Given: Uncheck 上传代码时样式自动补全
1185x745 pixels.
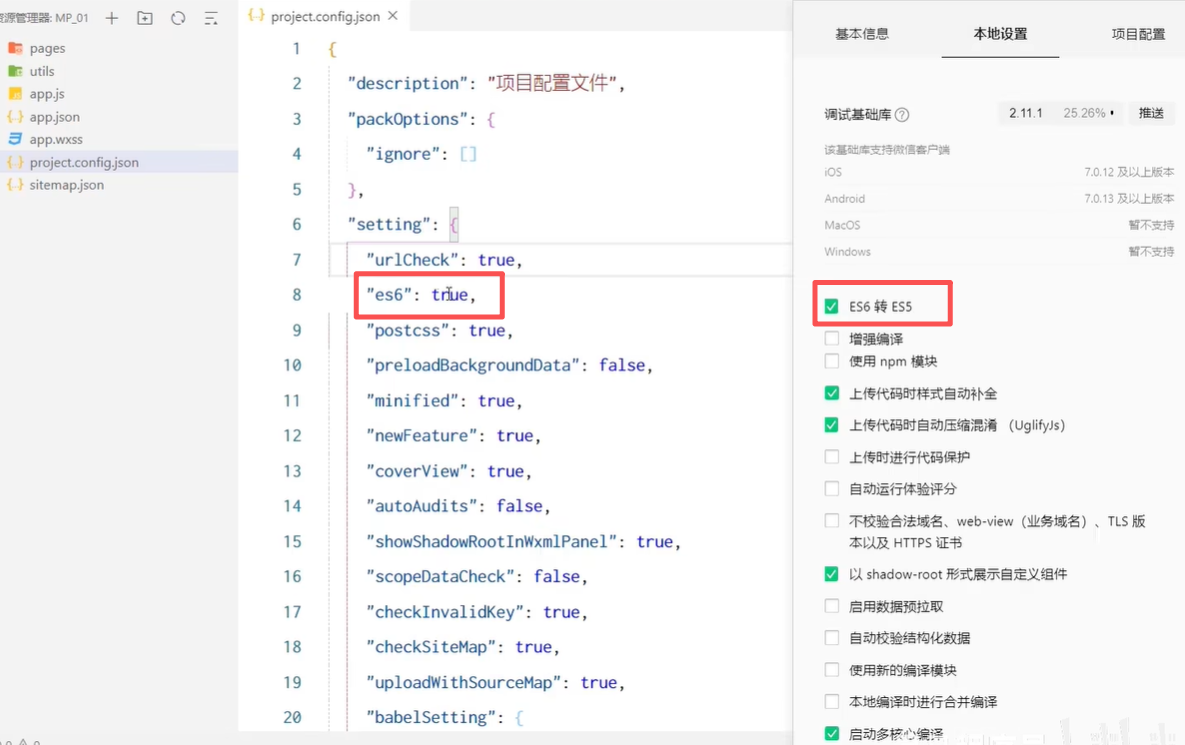Looking at the screenshot, I should 831,393.
